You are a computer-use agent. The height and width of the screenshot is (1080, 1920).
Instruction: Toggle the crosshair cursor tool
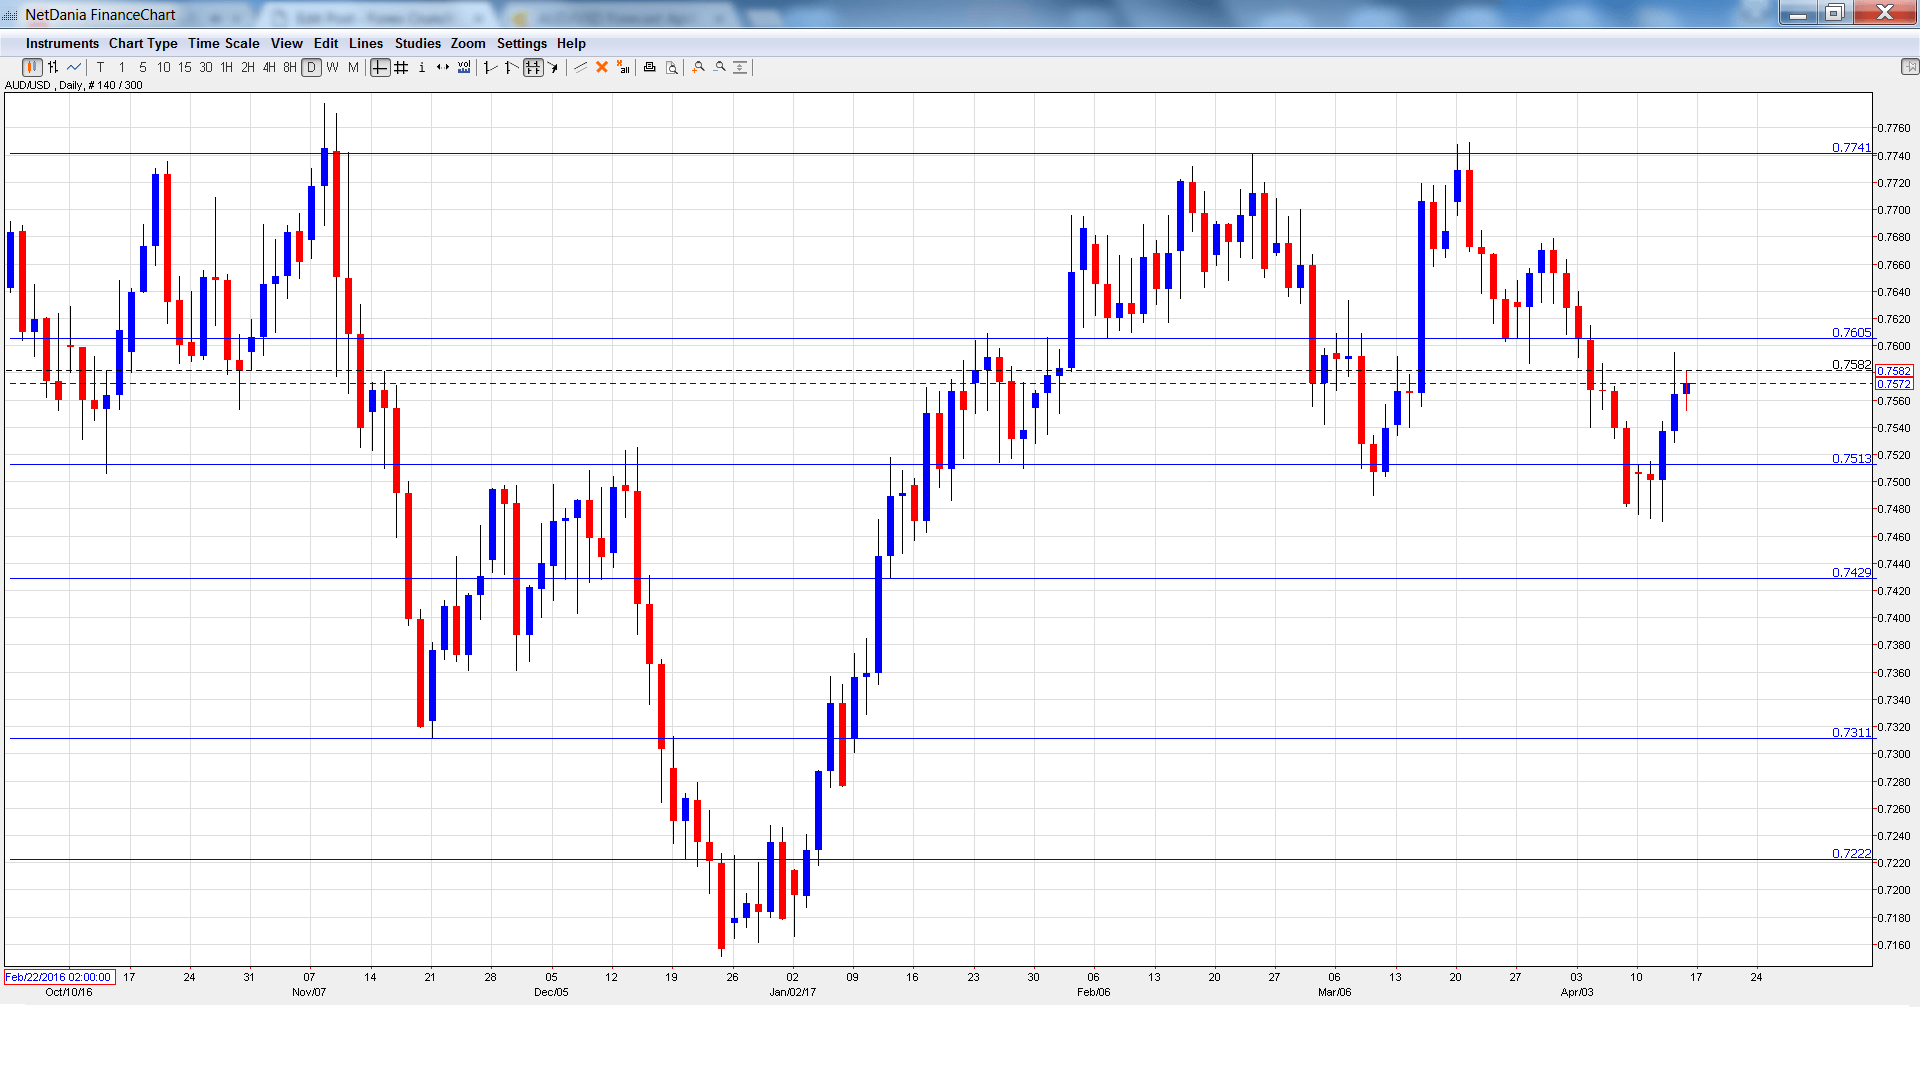click(x=380, y=67)
